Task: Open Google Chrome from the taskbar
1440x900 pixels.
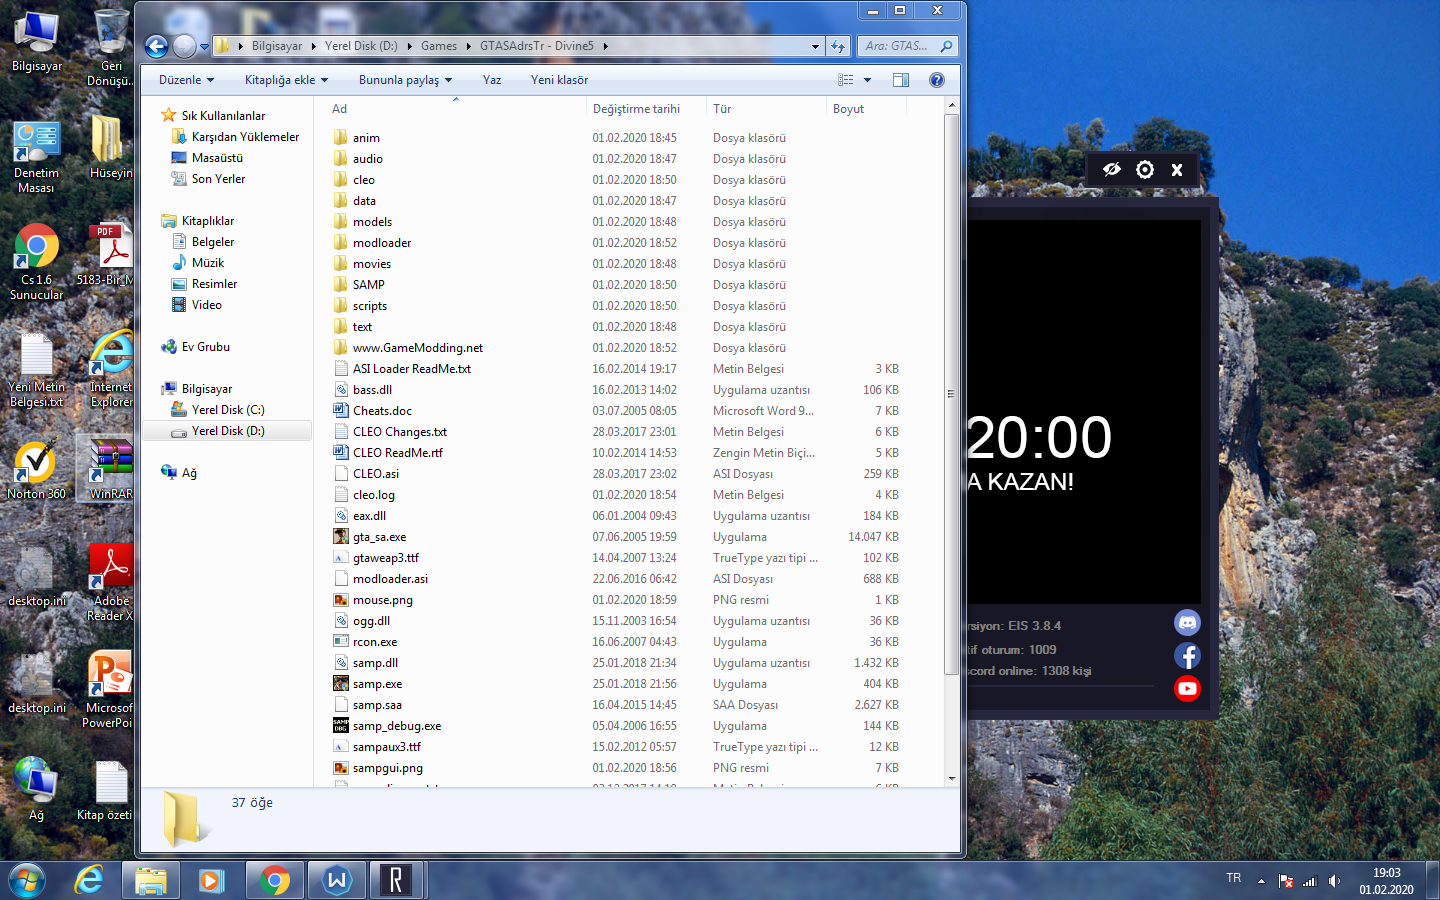Action: pos(274,880)
